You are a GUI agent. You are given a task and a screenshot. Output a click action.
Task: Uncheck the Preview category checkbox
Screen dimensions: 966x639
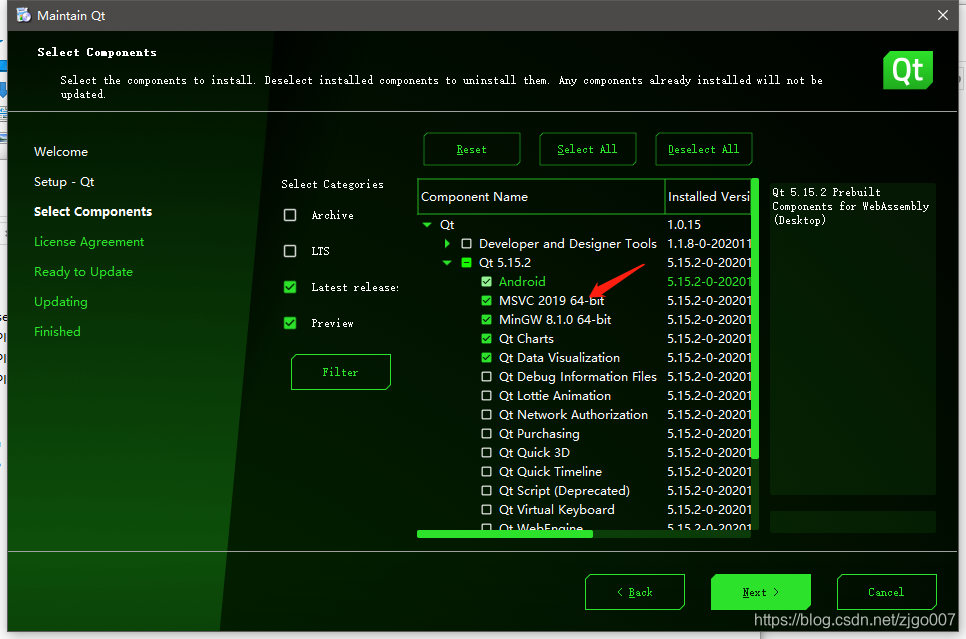290,323
